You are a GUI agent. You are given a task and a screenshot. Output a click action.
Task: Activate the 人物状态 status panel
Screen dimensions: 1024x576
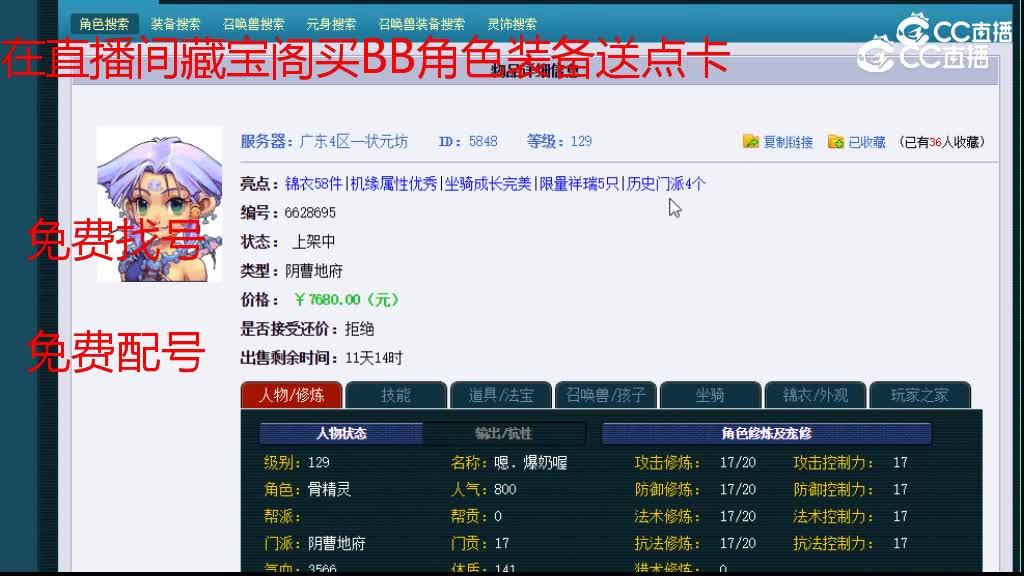click(340, 433)
